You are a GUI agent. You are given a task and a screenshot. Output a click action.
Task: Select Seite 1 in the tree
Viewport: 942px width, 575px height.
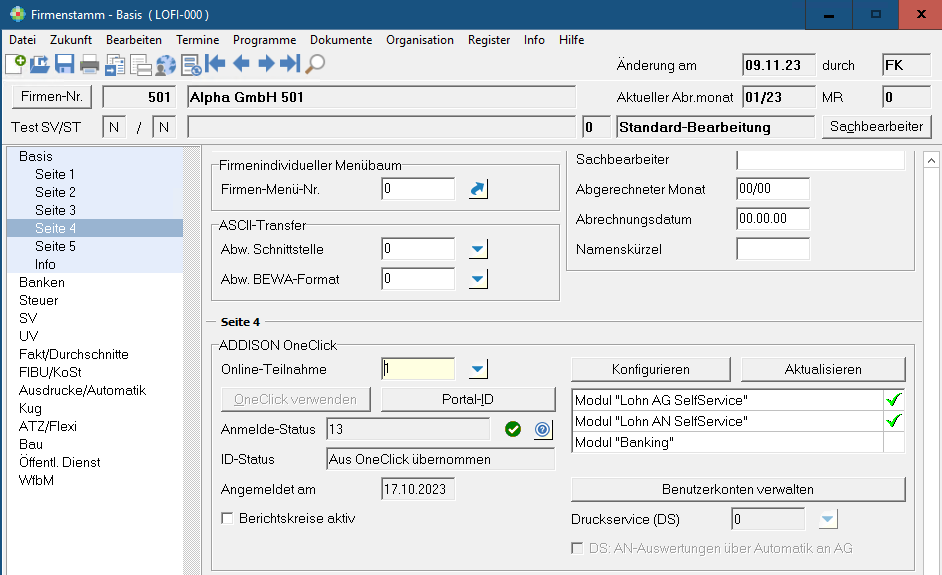click(55, 174)
